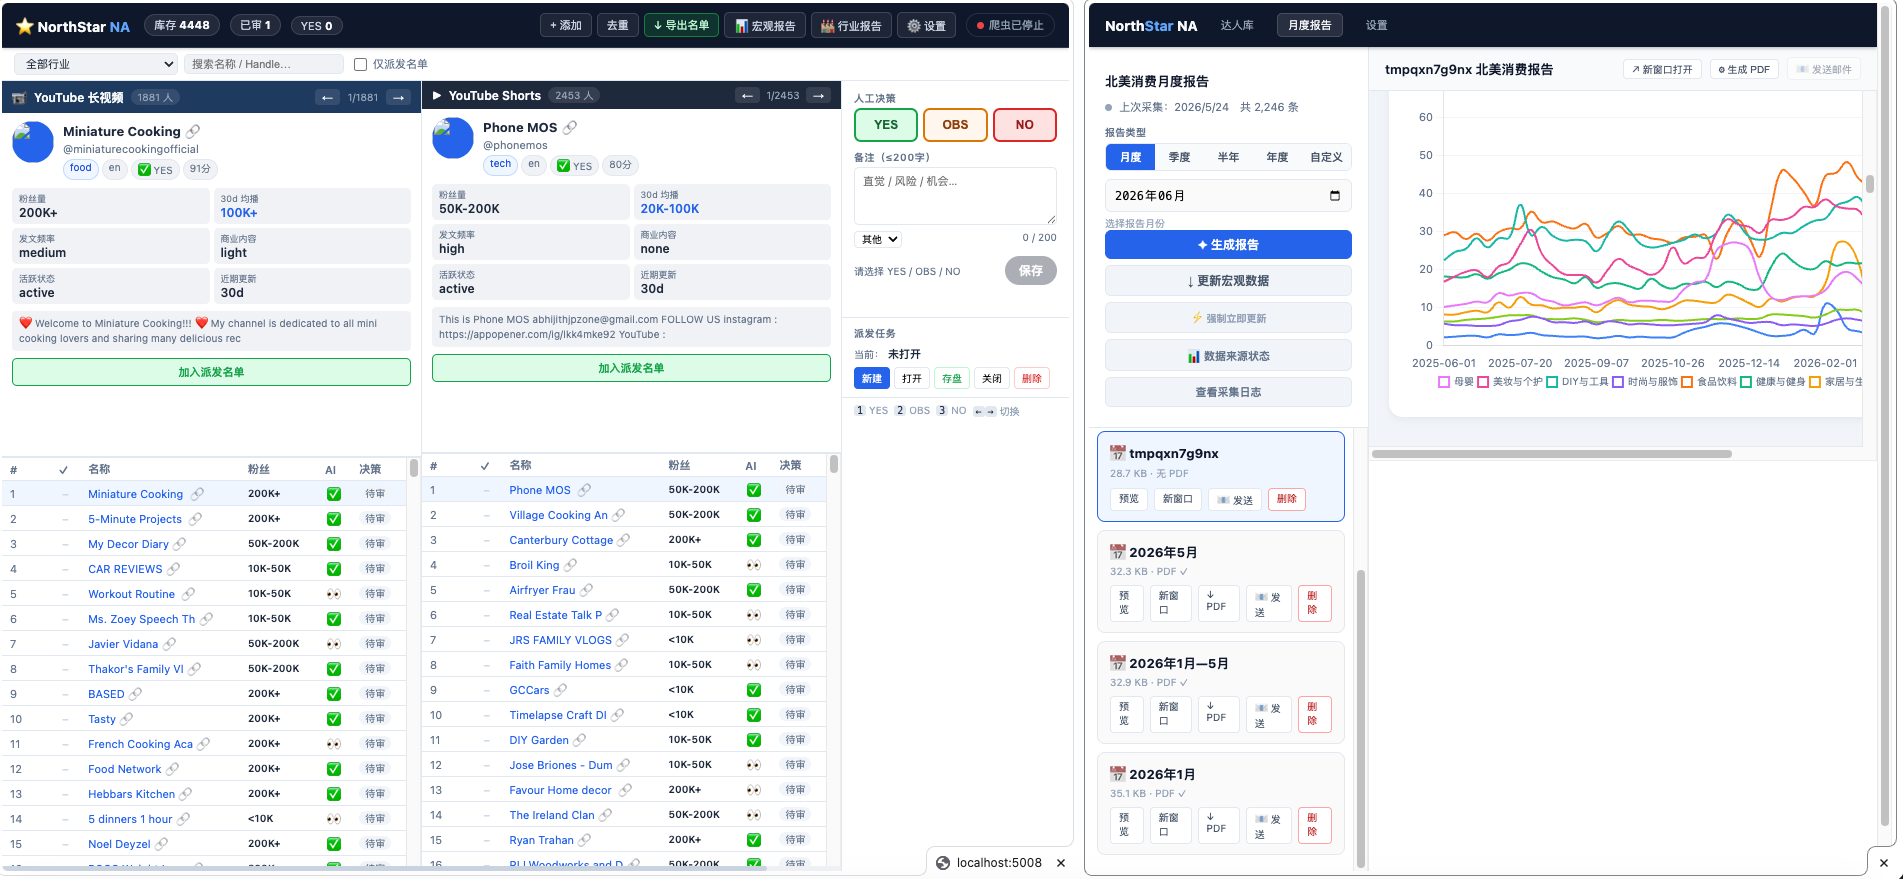
Task: Go to next creator in YouTube 长视频 header
Action: [x=399, y=97]
